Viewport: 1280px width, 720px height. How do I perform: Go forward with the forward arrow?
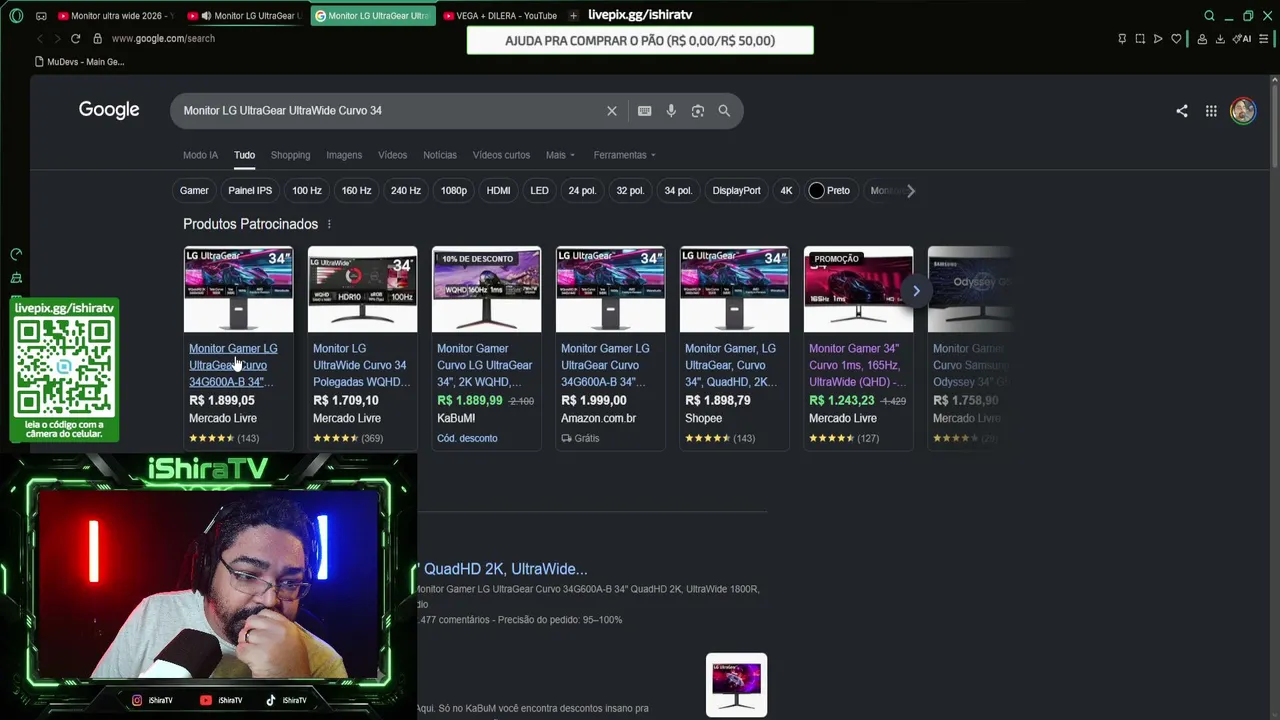click(56, 39)
